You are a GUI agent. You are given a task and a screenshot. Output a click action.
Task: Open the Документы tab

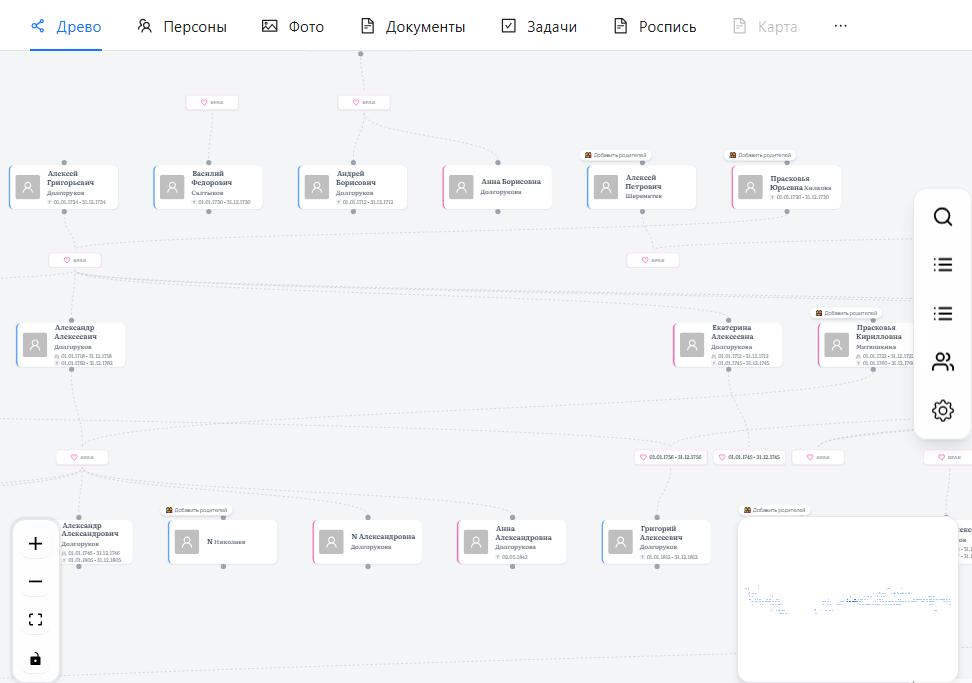tap(412, 27)
